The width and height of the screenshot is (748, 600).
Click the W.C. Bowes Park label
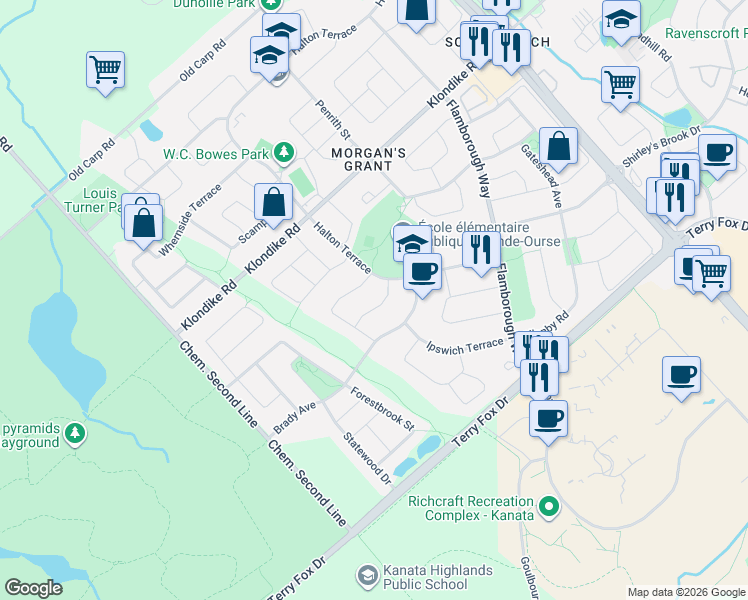216,154
